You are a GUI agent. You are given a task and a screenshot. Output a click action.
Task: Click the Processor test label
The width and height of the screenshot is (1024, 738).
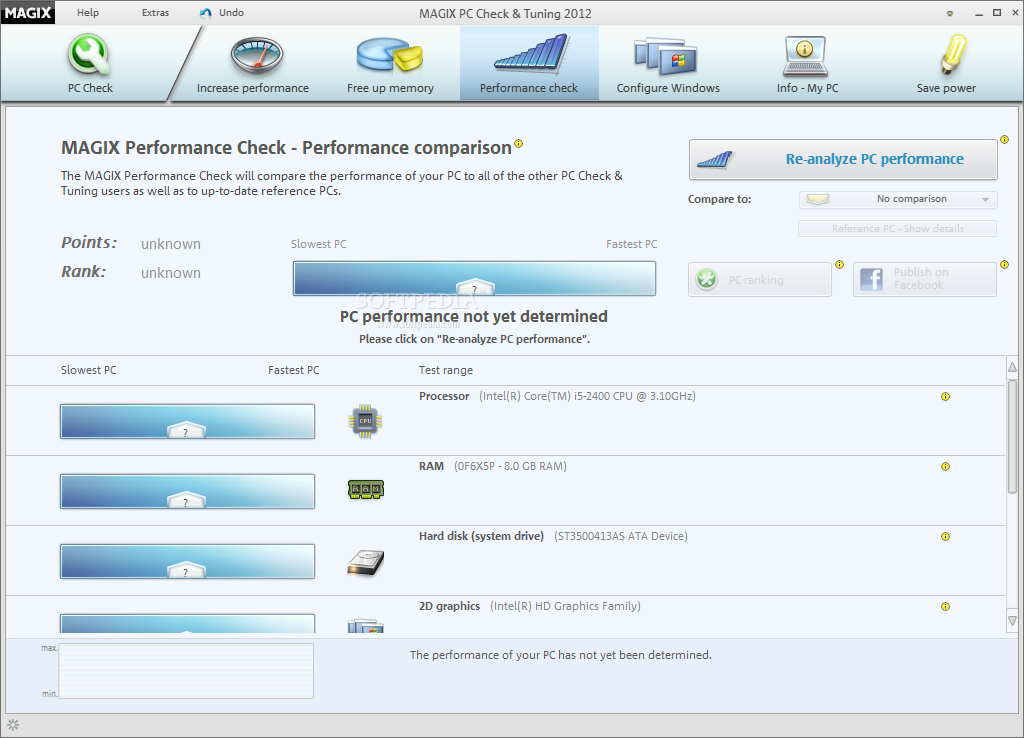(x=444, y=396)
